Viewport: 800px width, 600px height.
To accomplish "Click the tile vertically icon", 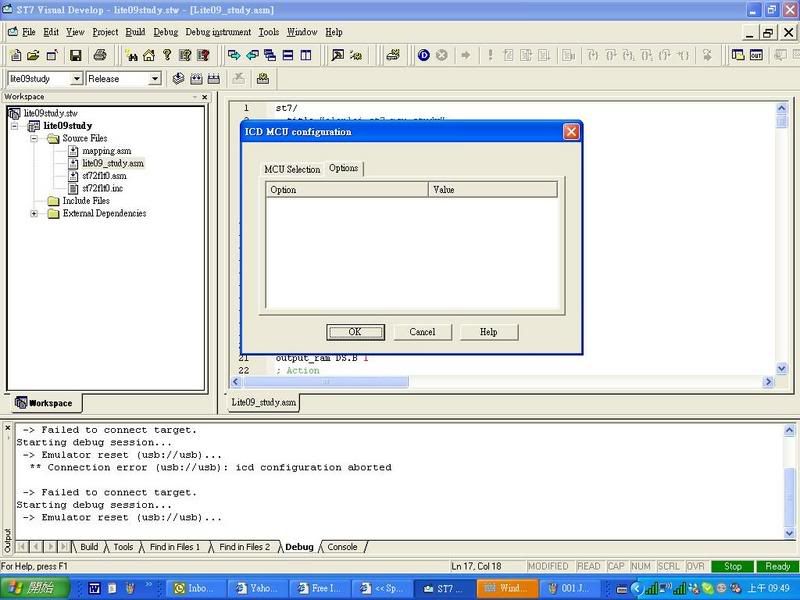I will (306, 55).
